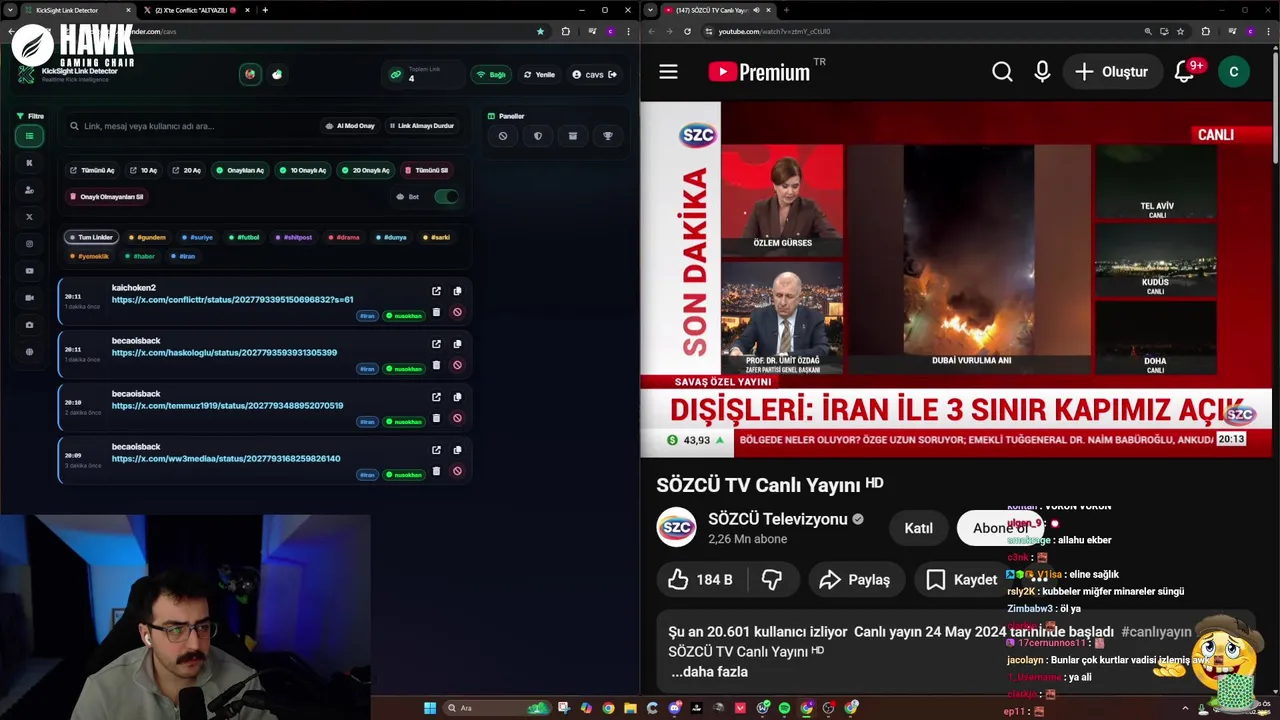The image size is (1280, 720).
Task: Block user on the haskologlu row
Action: click(x=457, y=365)
